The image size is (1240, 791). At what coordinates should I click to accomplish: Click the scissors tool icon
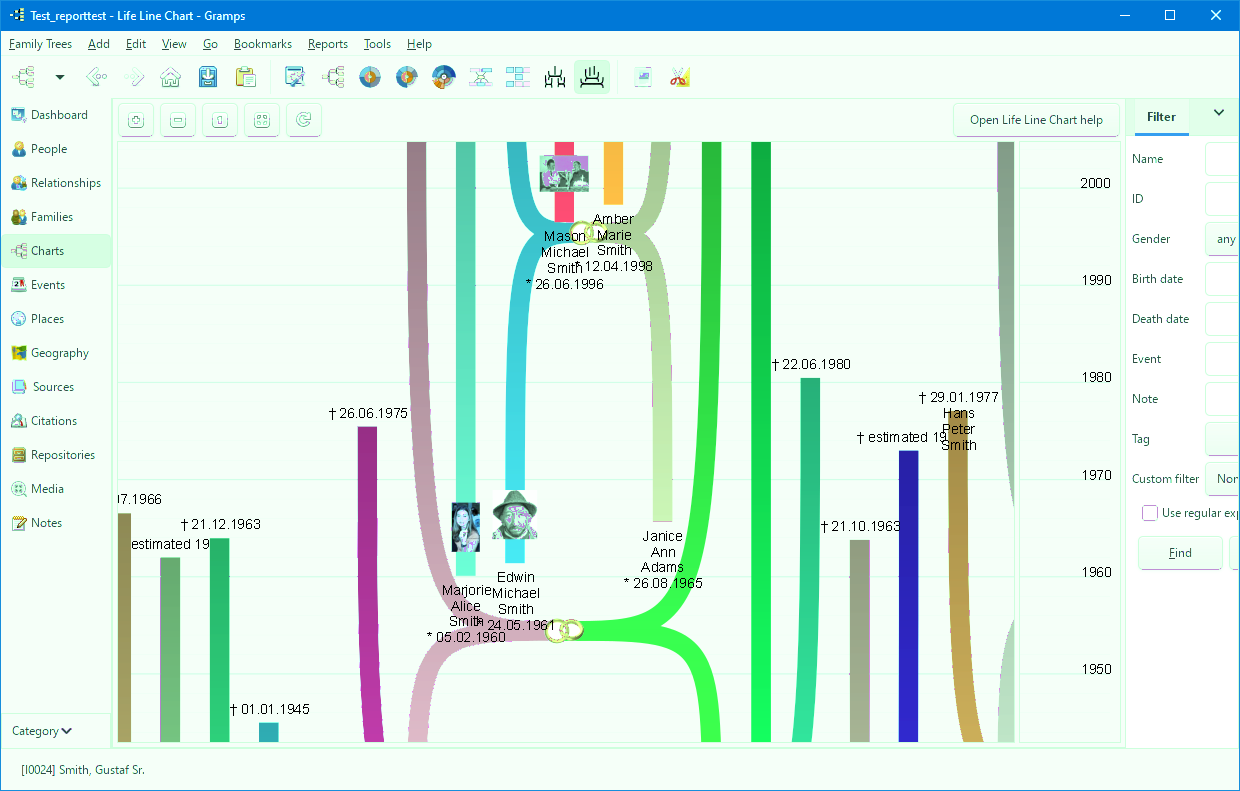pos(680,77)
